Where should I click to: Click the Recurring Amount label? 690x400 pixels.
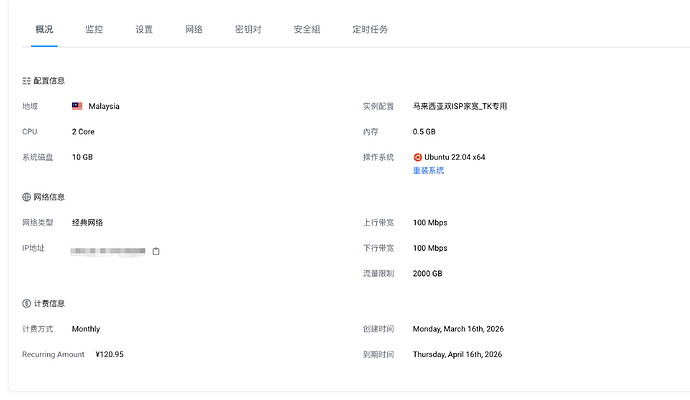53,355
